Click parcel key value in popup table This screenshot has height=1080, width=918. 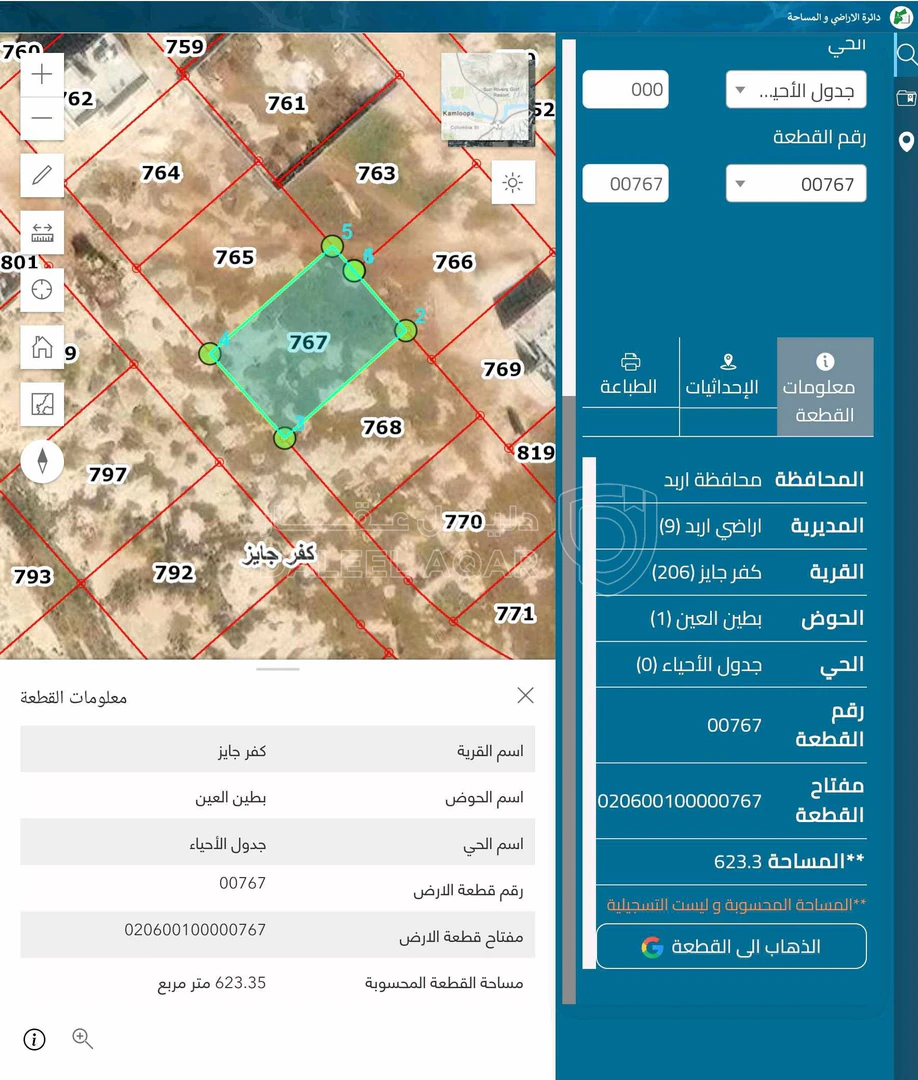click(x=195, y=930)
